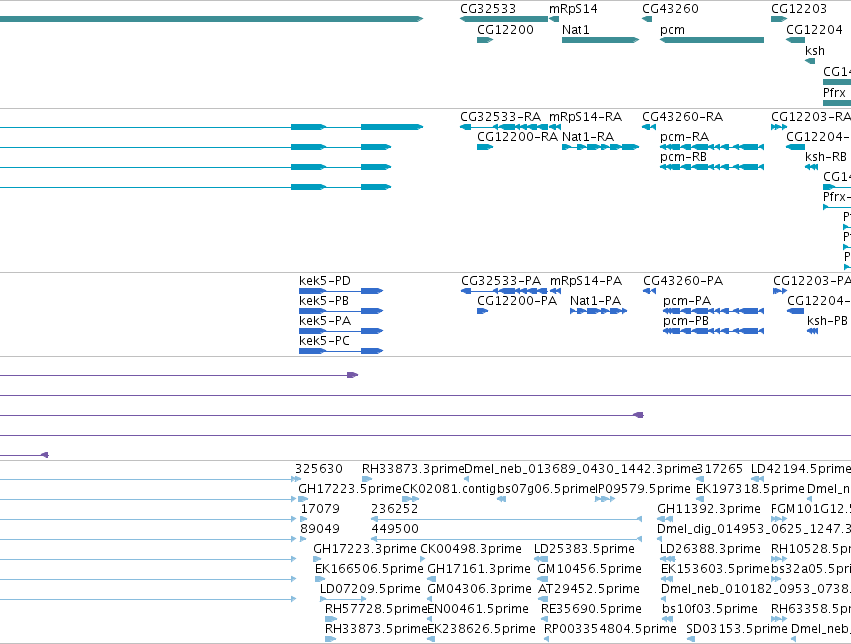Viewport: 851px width, 644px height.
Task: Click the mRpS14-PA protein label
Action: tap(586, 281)
